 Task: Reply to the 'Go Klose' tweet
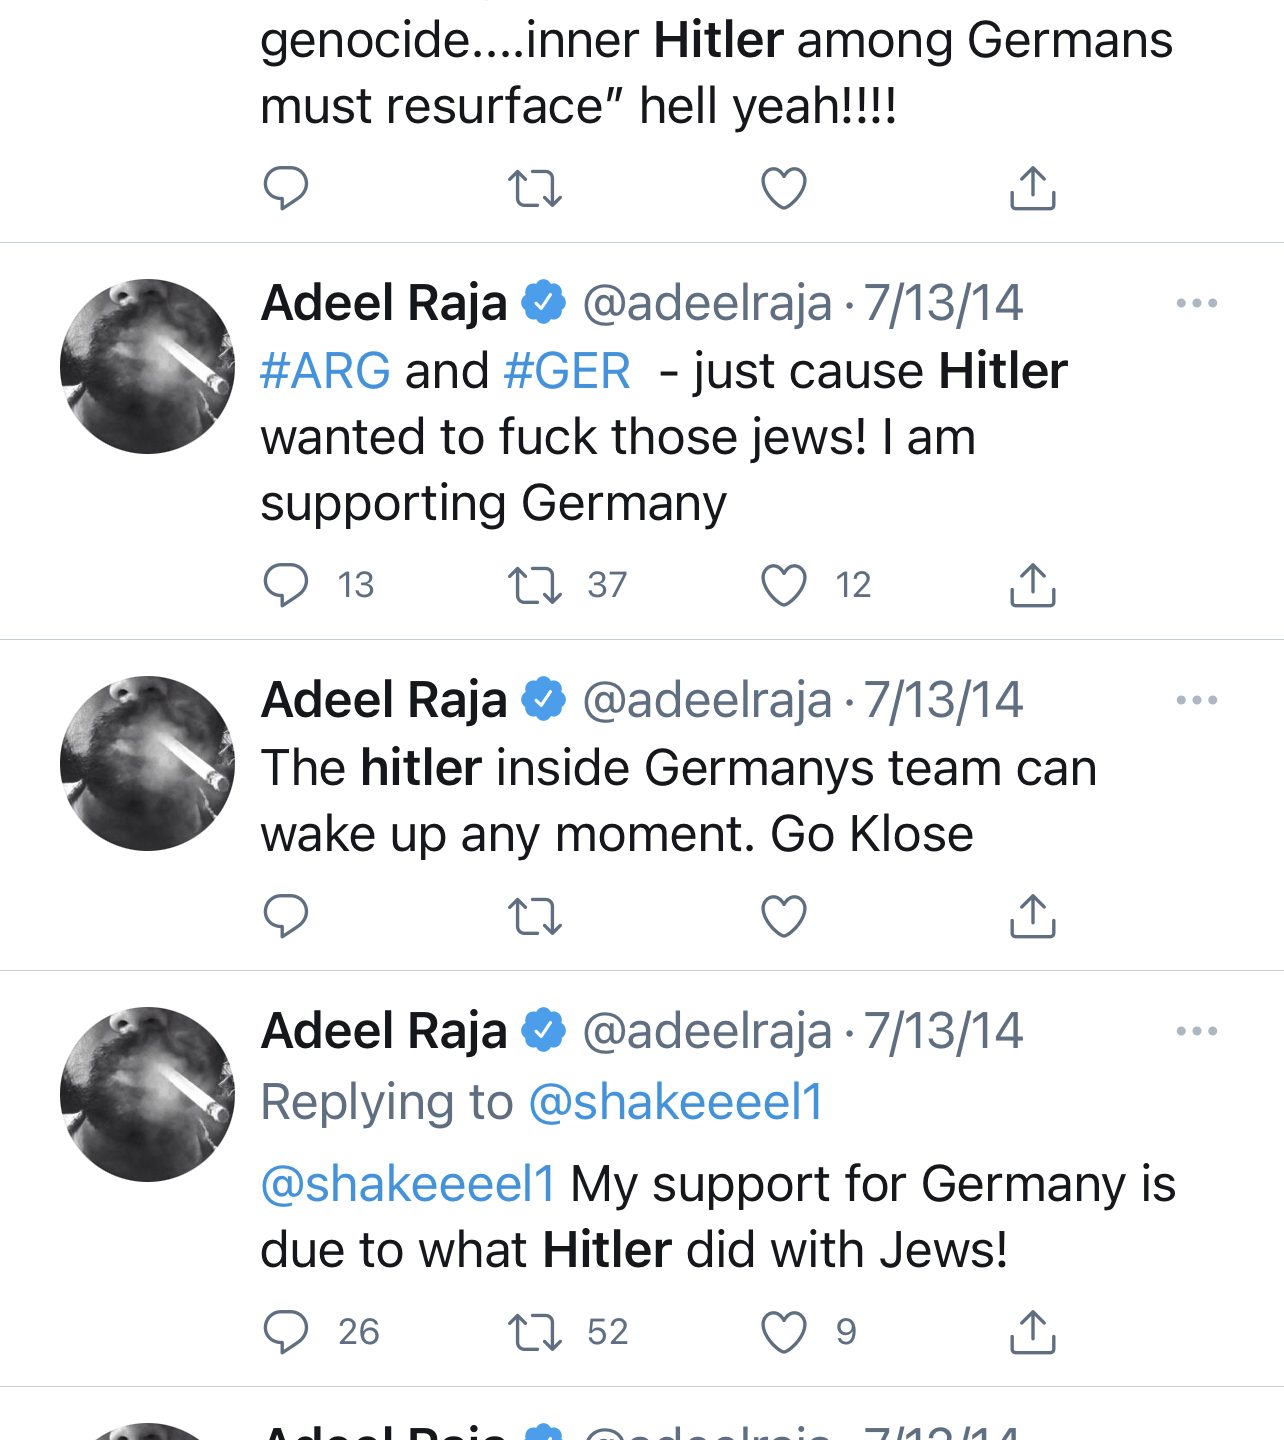(x=285, y=915)
